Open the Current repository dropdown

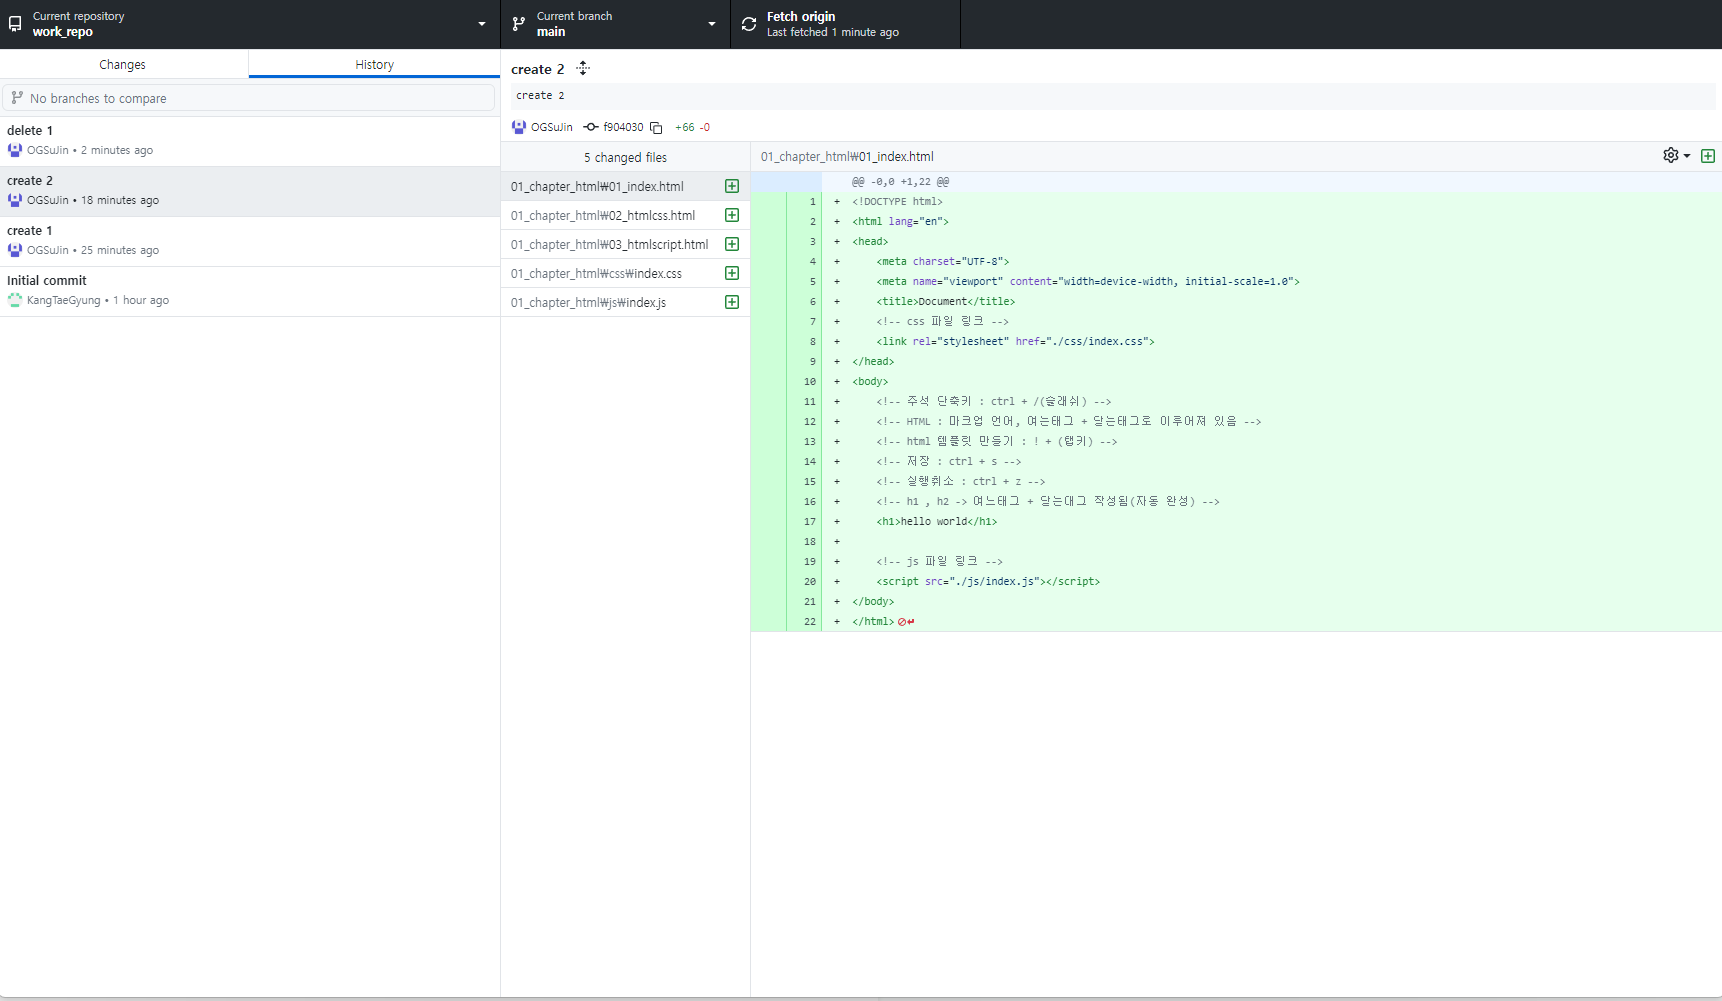coord(249,24)
